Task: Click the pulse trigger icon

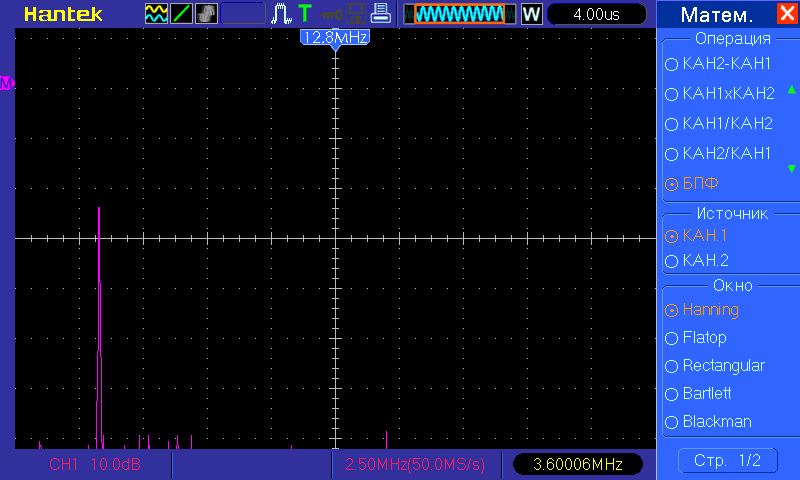Action: tap(281, 14)
